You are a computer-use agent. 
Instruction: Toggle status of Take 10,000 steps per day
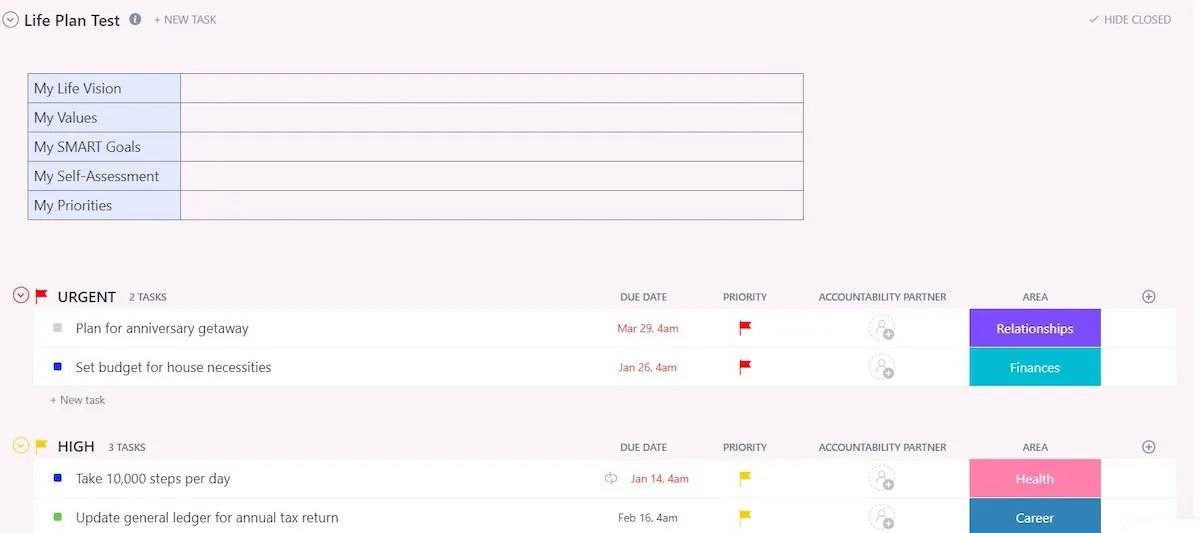click(58, 478)
